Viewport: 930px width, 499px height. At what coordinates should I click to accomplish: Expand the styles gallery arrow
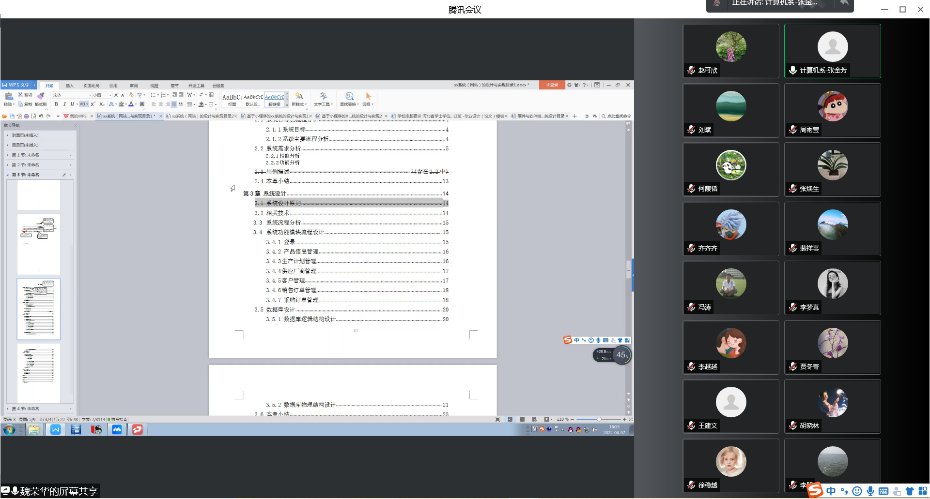click(x=287, y=104)
